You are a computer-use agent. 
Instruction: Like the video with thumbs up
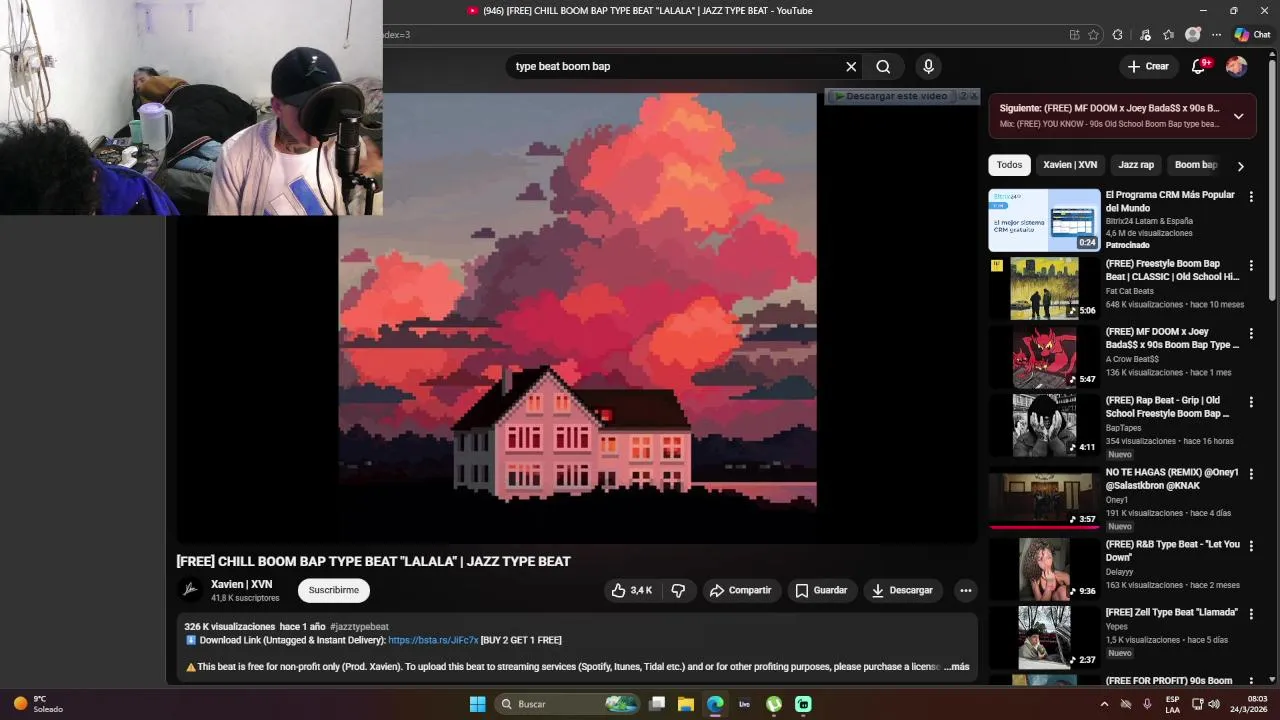[x=631, y=591]
